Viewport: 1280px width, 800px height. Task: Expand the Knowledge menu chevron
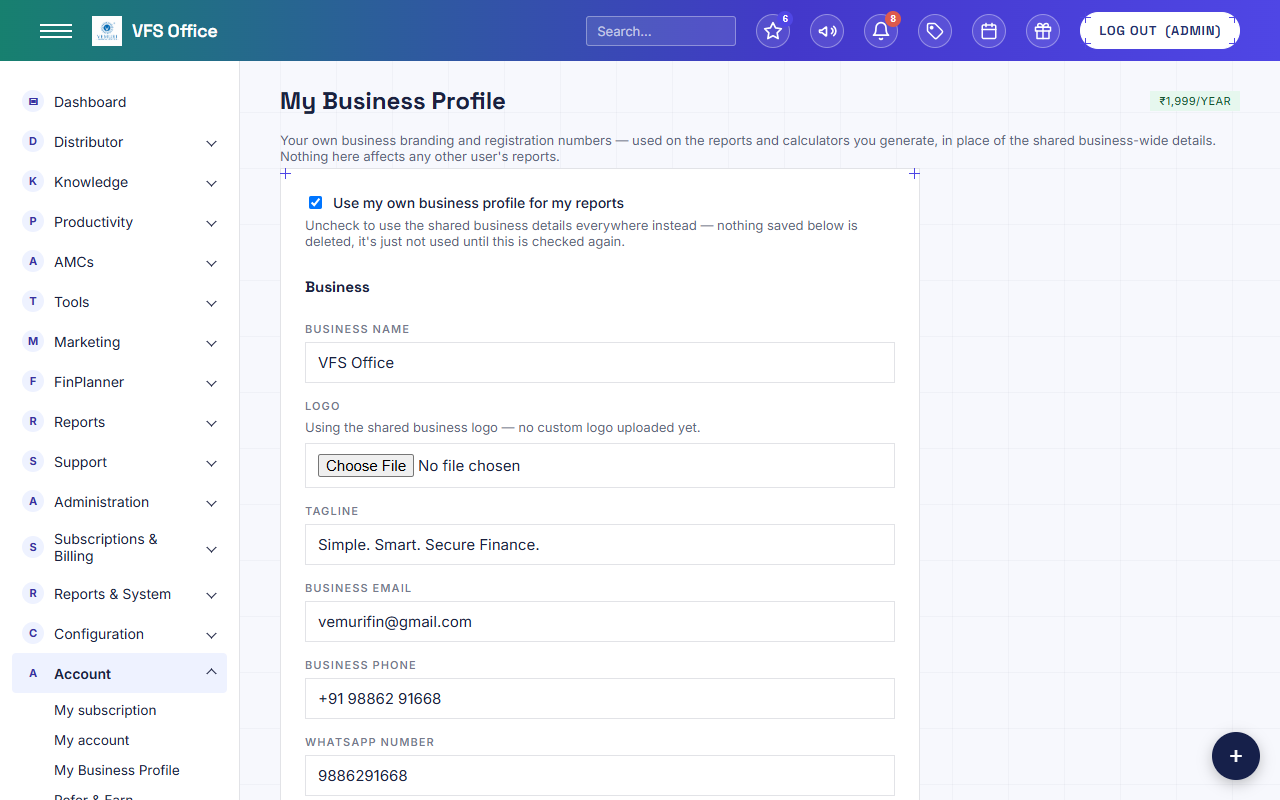coord(211,183)
